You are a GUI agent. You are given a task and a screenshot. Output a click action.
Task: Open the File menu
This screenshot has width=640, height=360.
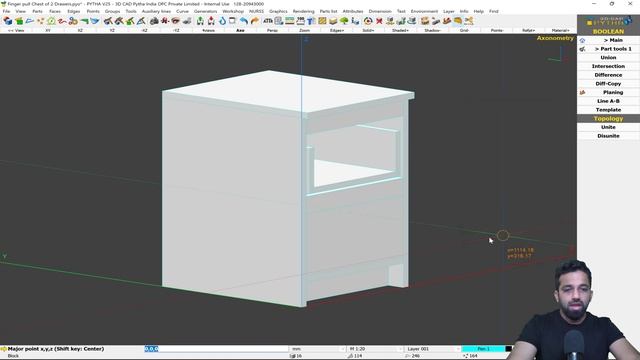coord(6,11)
